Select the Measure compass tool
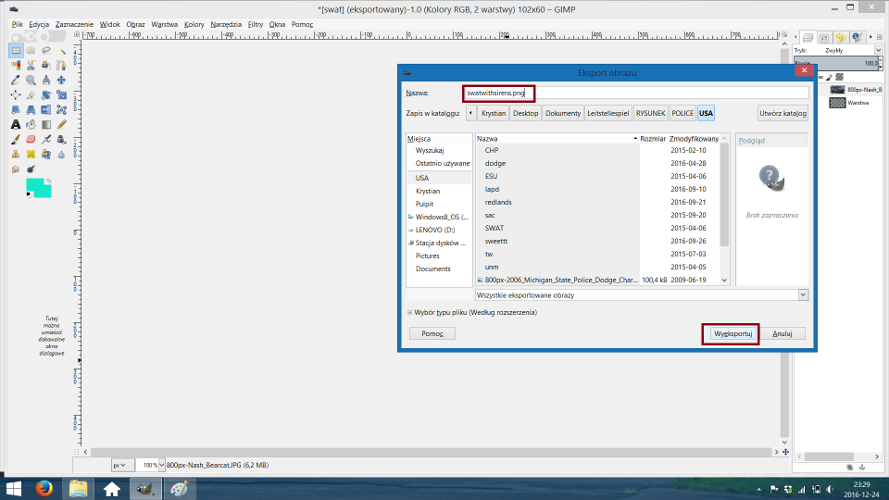Screen dimensions: 889x500 click(46, 80)
